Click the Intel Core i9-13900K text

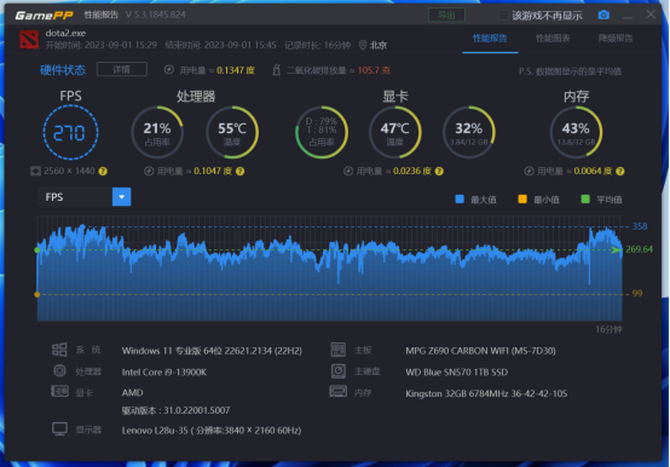pos(164,372)
